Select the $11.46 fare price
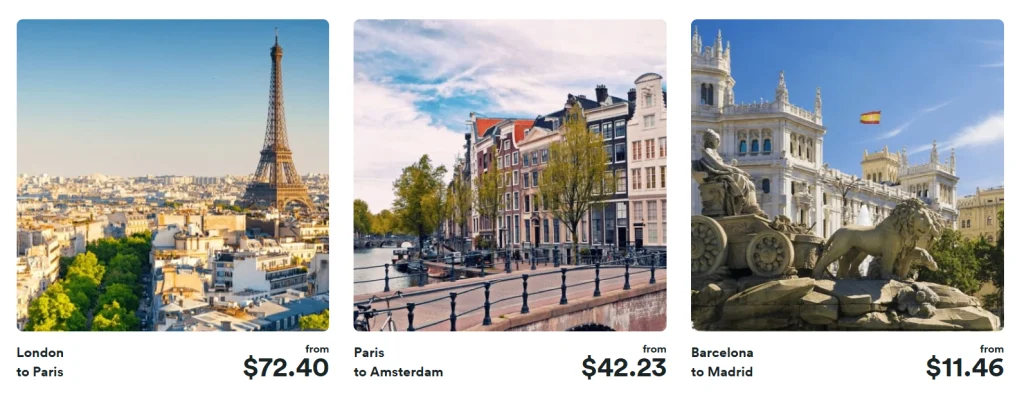The width and height of the screenshot is (1024, 411). point(964,368)
